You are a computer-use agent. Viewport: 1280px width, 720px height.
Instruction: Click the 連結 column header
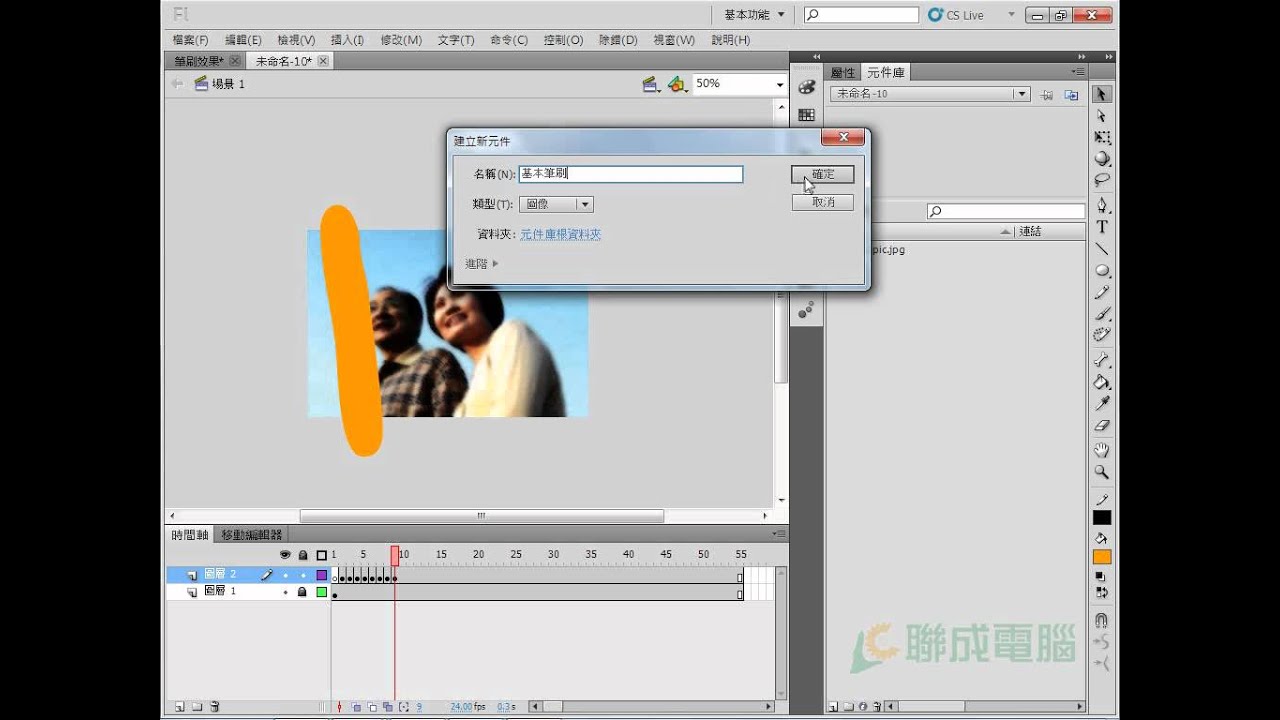point(1030,231)
